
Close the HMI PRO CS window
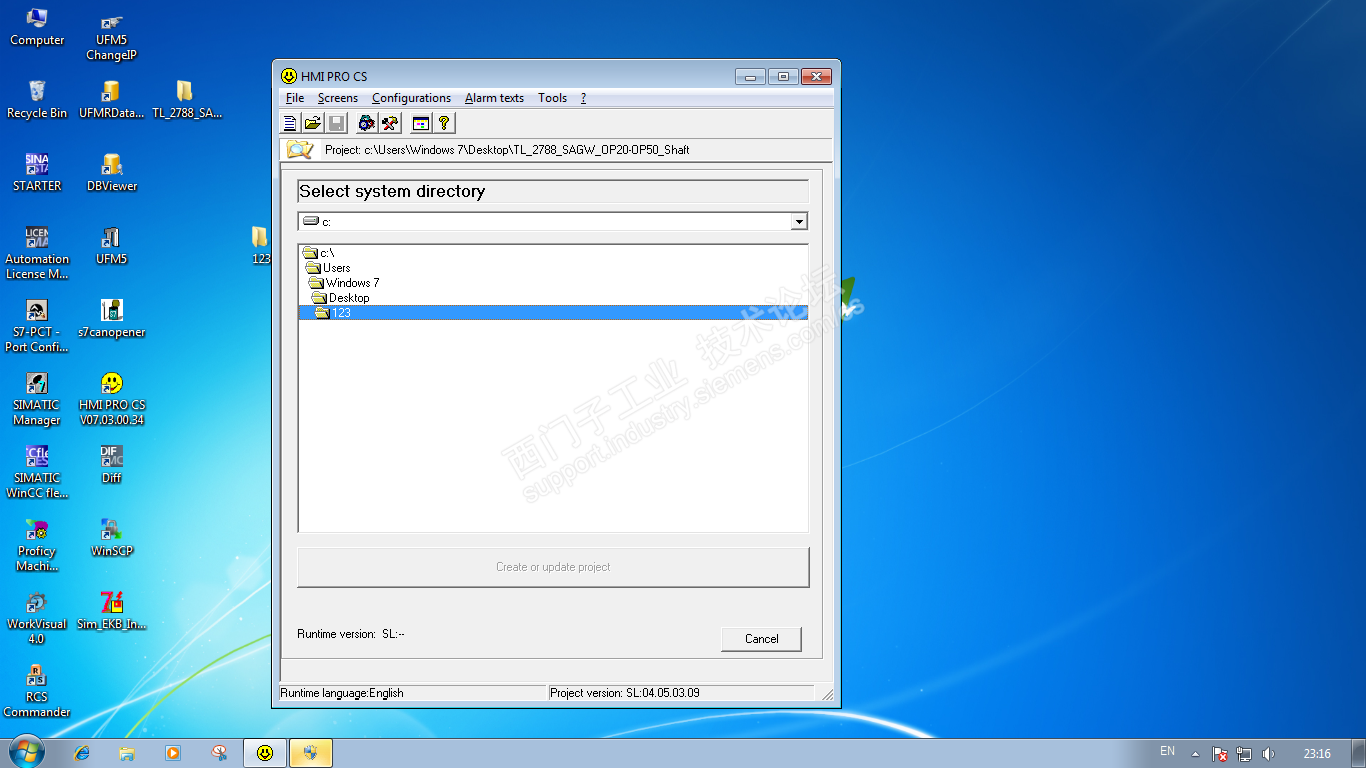816,77
